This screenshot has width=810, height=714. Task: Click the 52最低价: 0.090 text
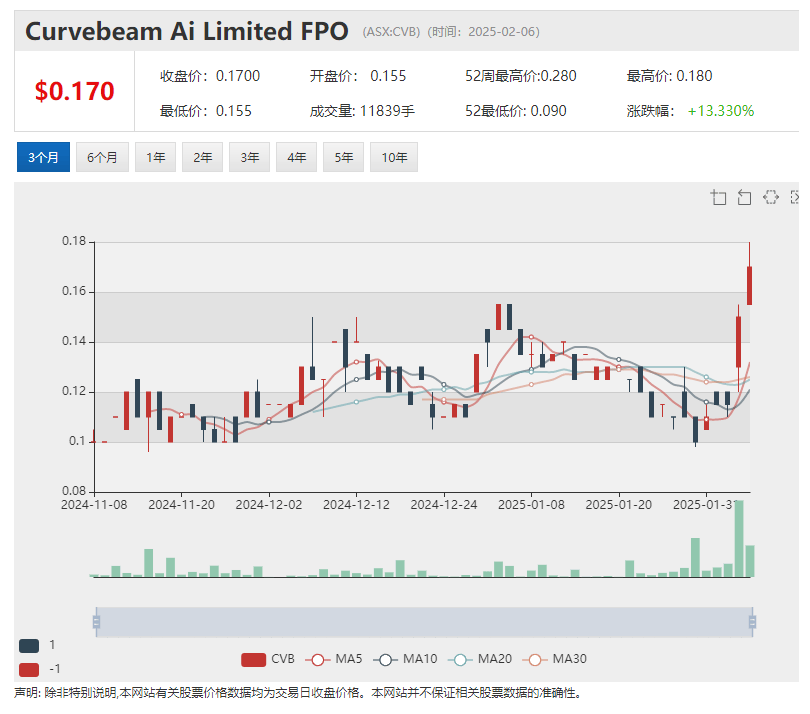pos(516,111)
